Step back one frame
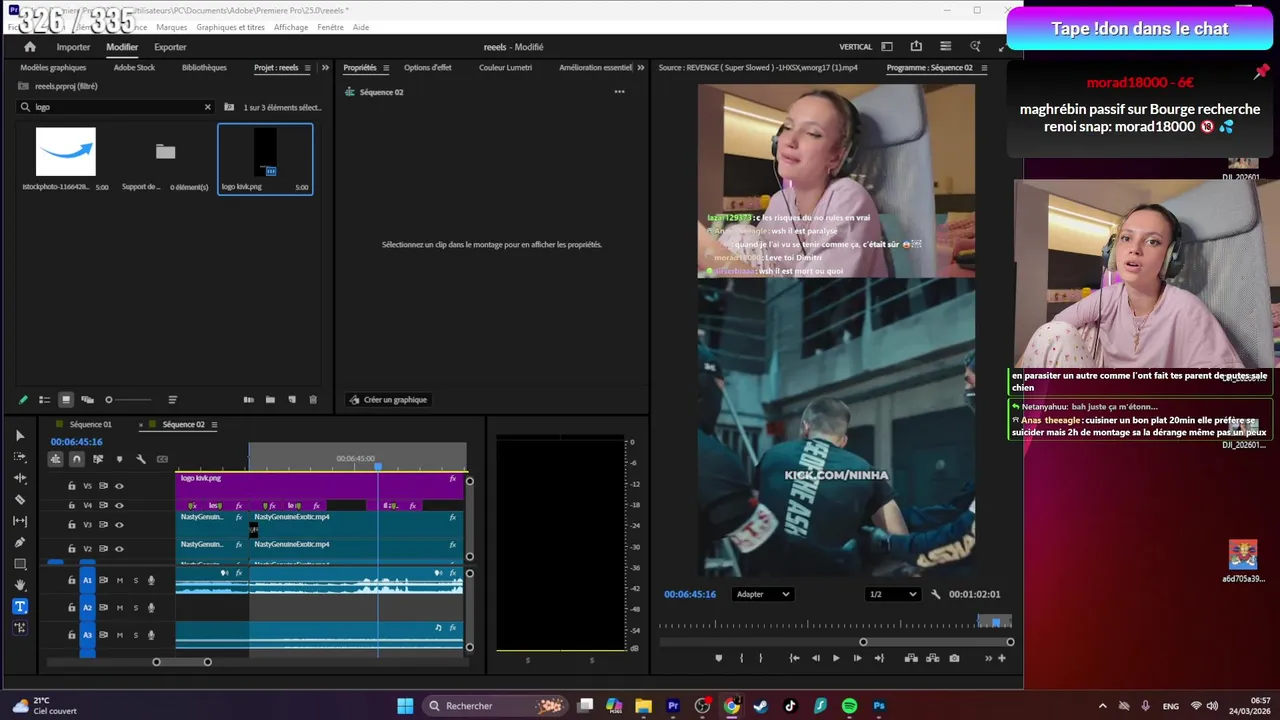 click(x=815, y=658)
